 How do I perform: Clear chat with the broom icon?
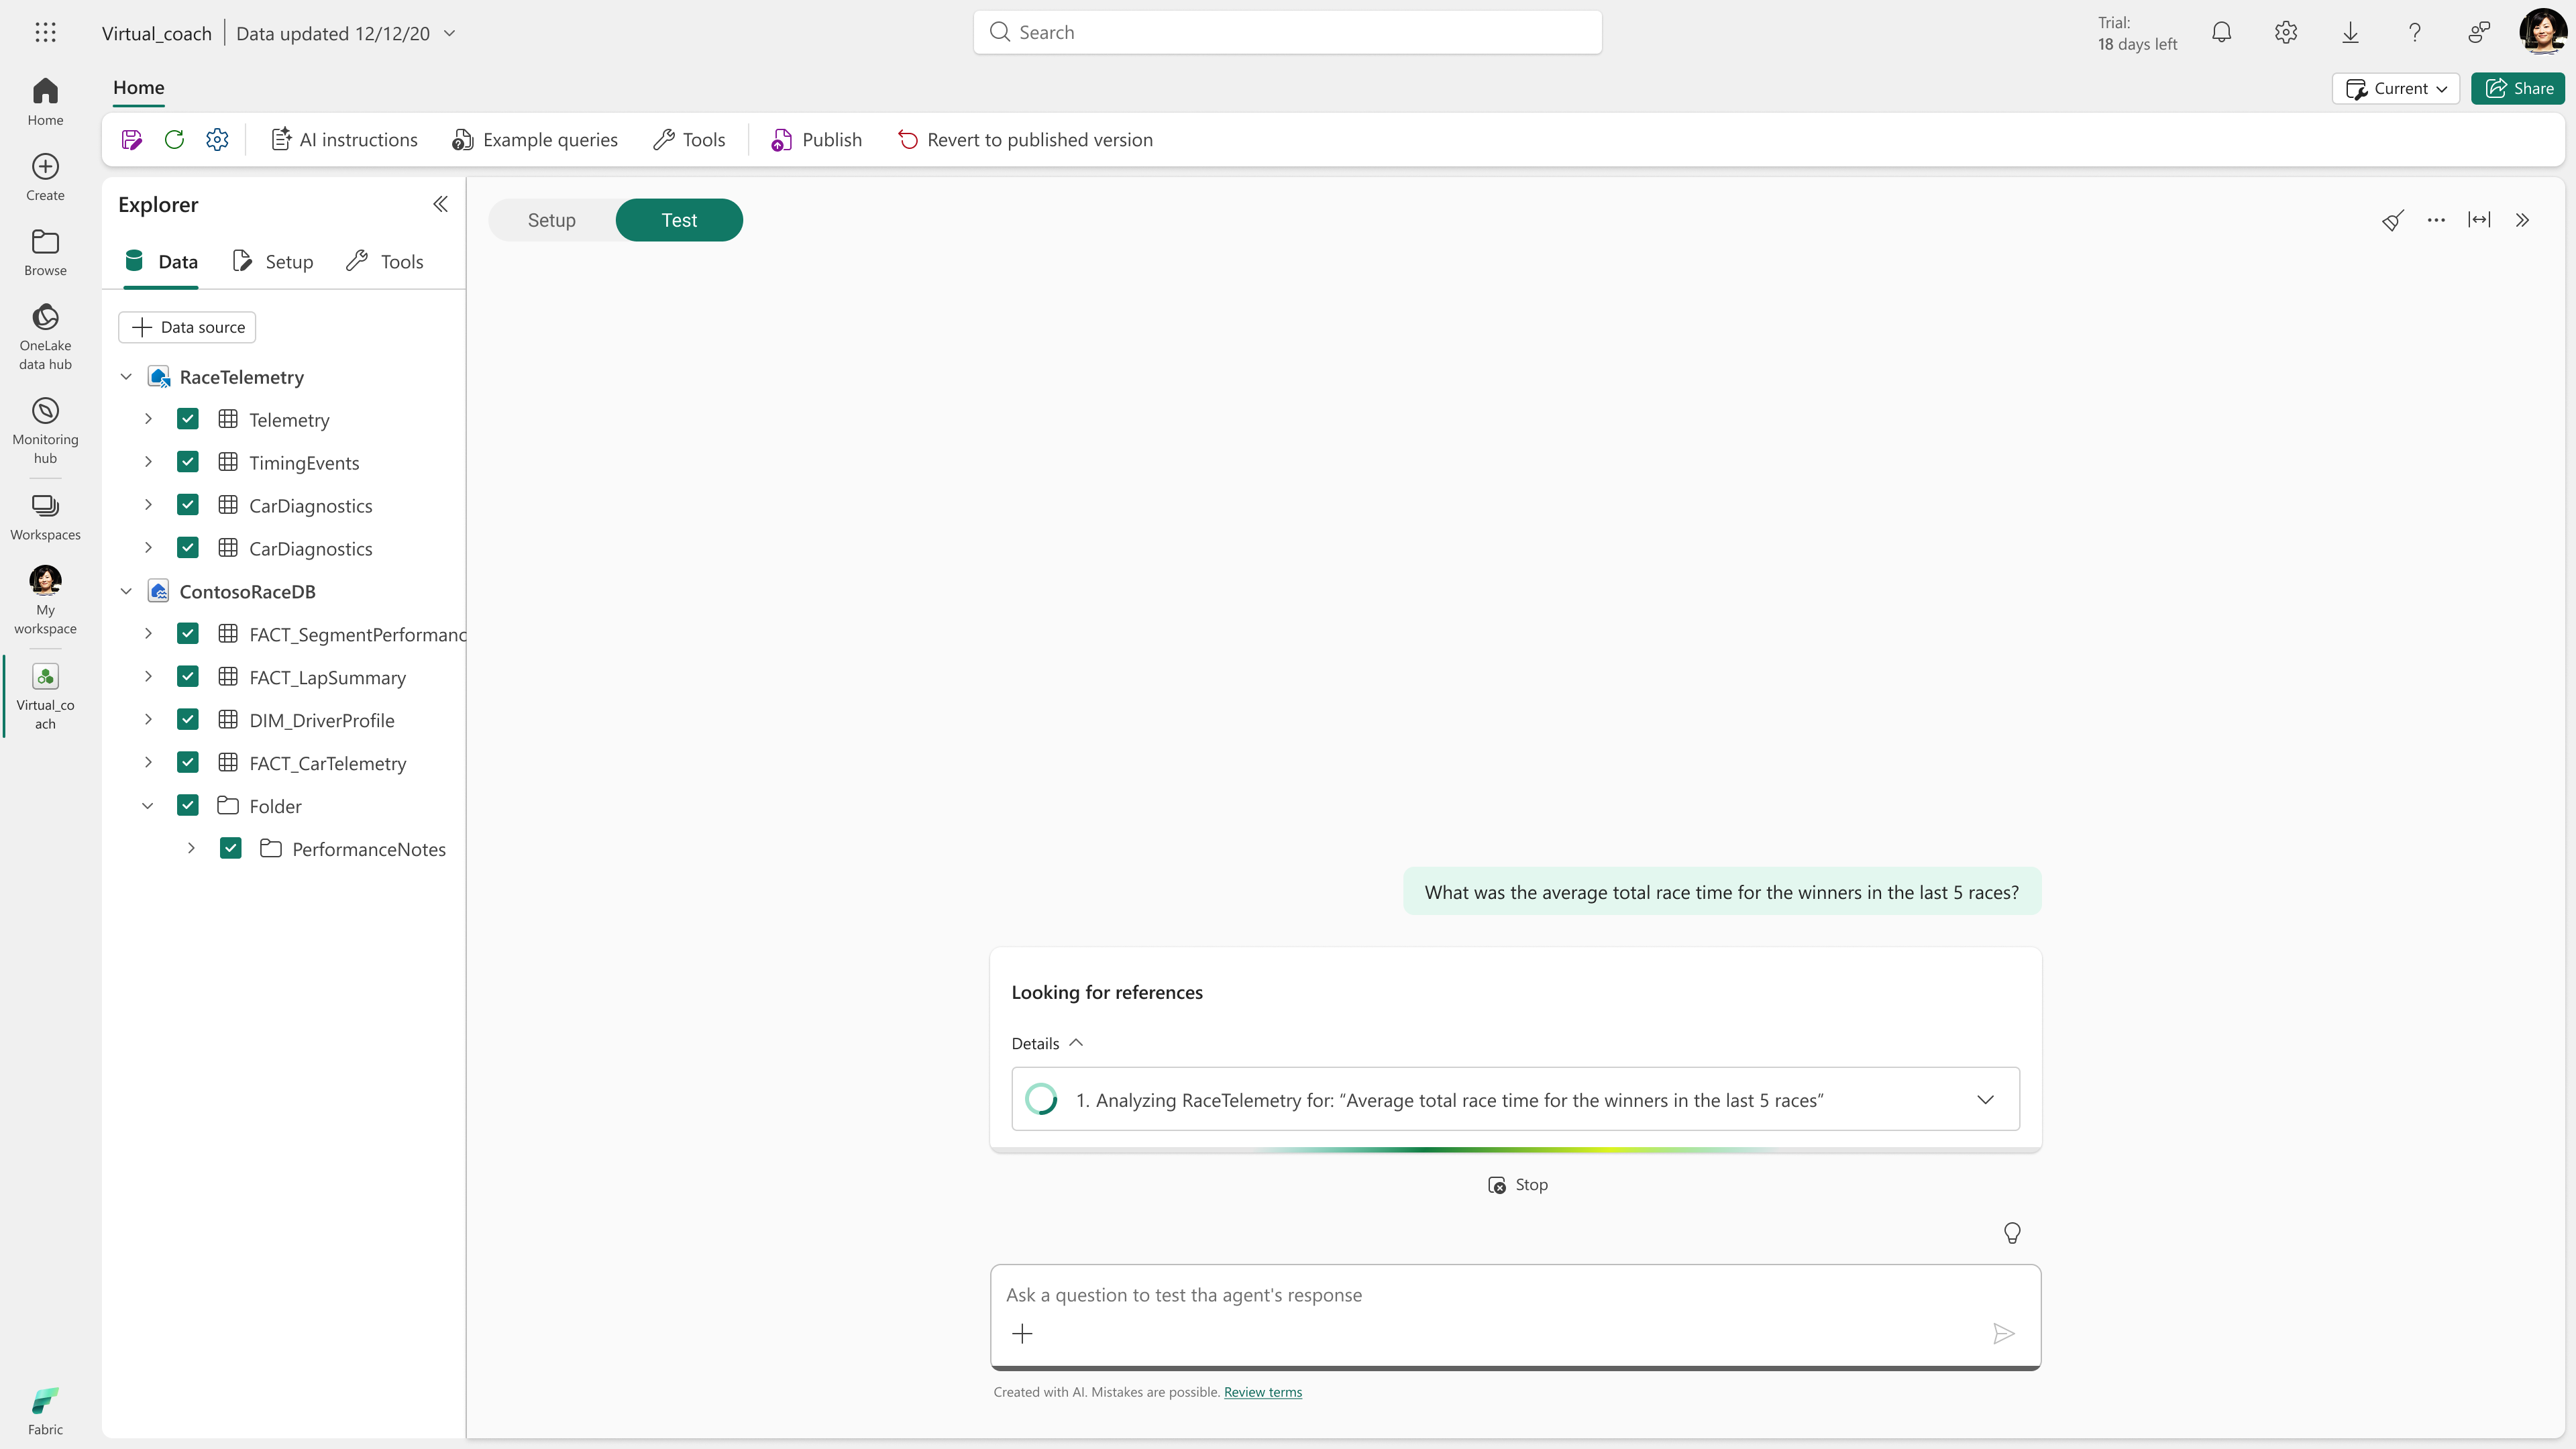coord(2392,220)
